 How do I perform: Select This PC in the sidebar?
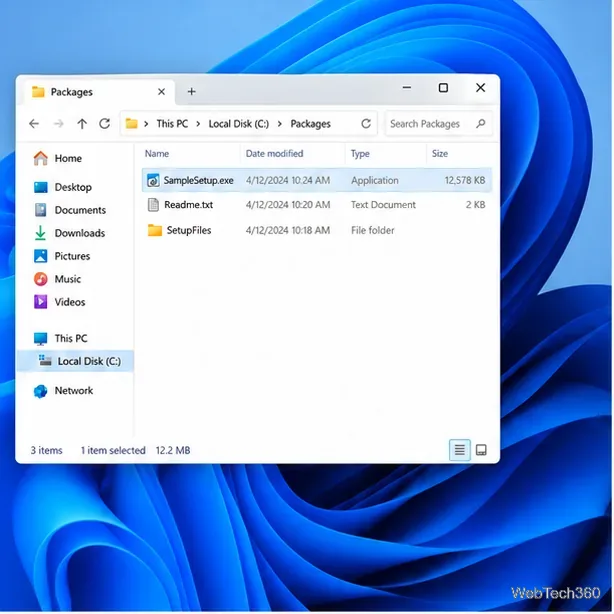pos(61,338)
